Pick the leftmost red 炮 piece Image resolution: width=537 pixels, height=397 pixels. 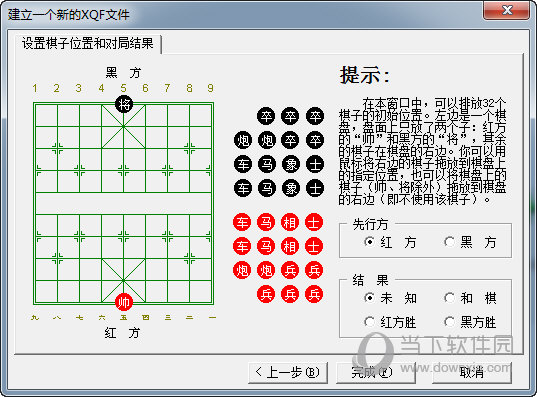point(242,270)
